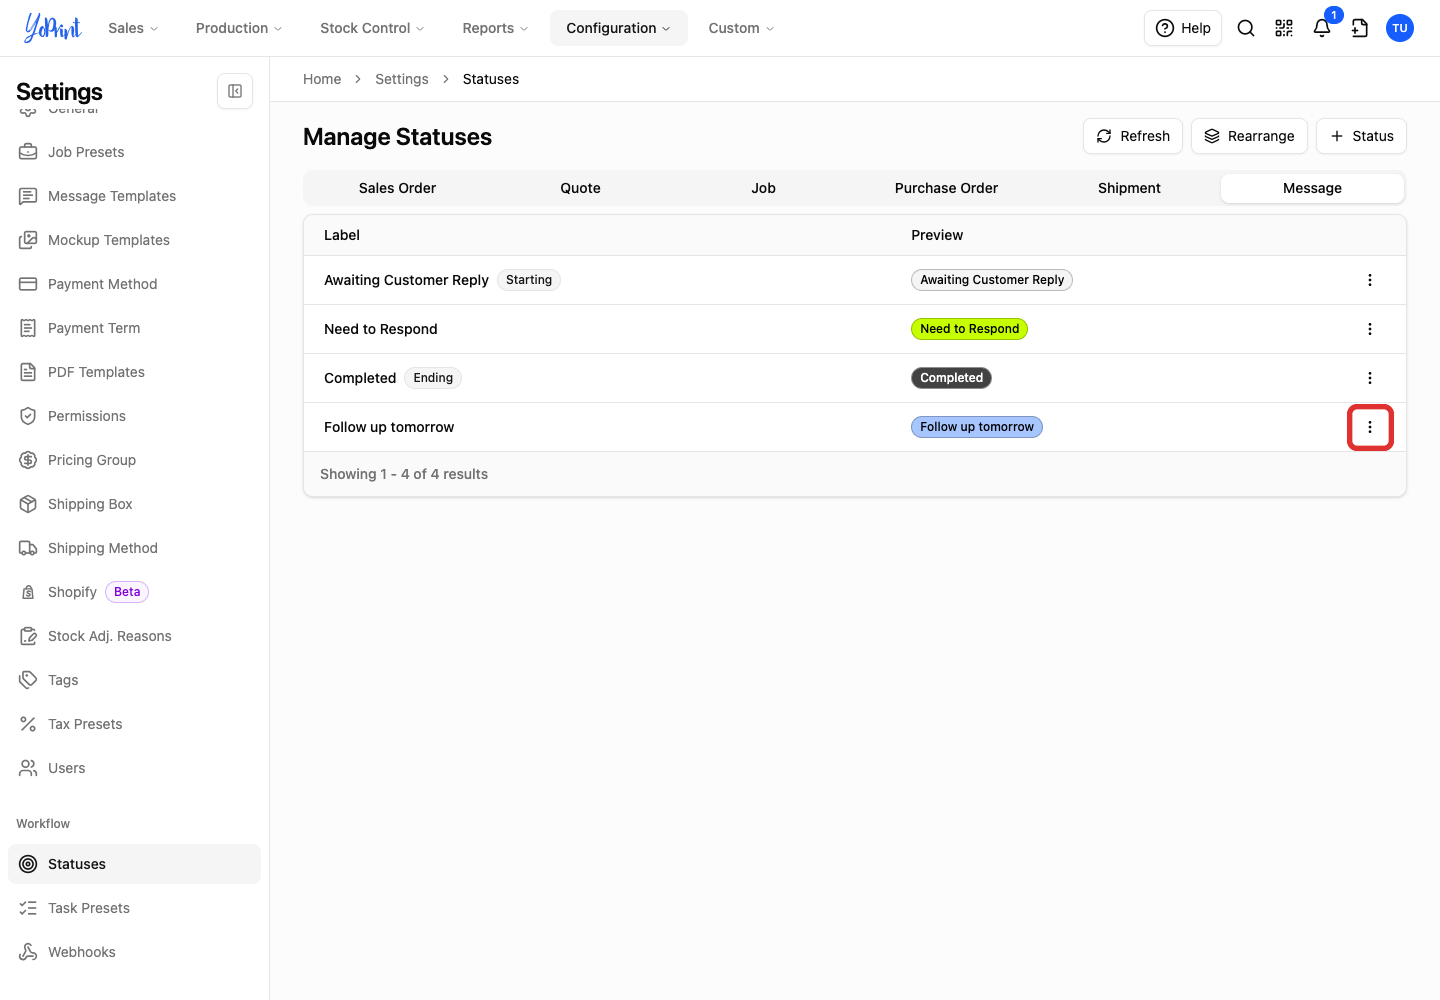Click the Mockup Templates icon
Image resolution: width=1440 pixels, height=1000 pixels.
click(x=28, y=240)
